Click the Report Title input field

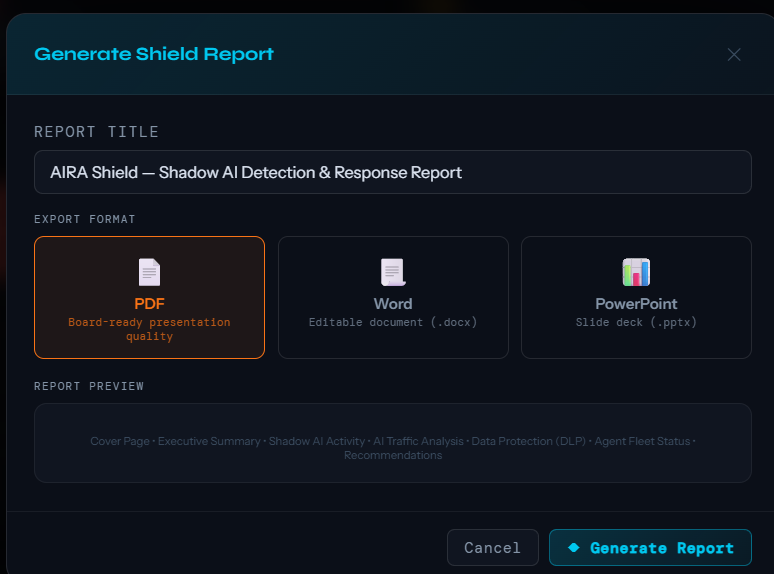pos(393,172)
